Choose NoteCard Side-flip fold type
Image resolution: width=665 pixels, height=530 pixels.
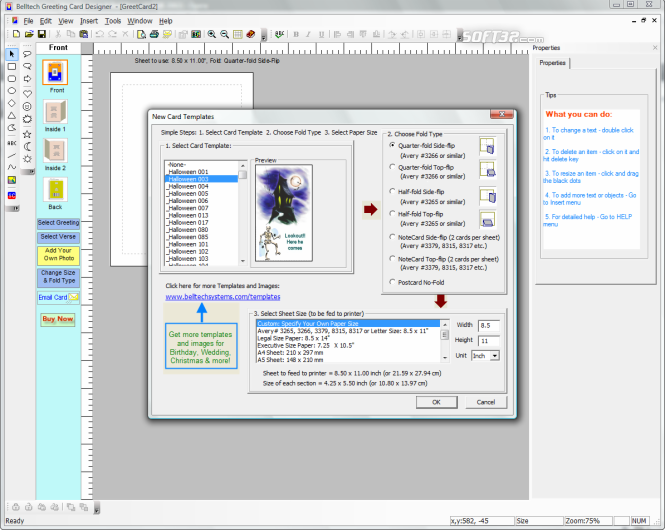[392, 237]
